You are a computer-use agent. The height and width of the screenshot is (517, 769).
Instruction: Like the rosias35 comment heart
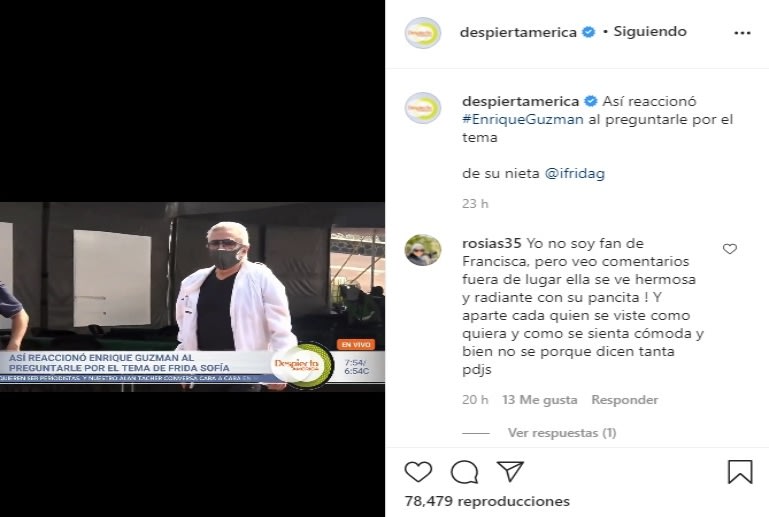pos(730,249)
